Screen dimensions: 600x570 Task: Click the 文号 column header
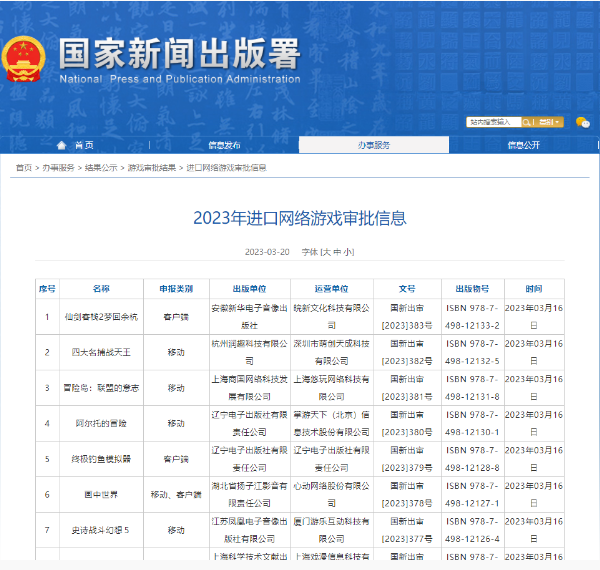tap(407, 289)
